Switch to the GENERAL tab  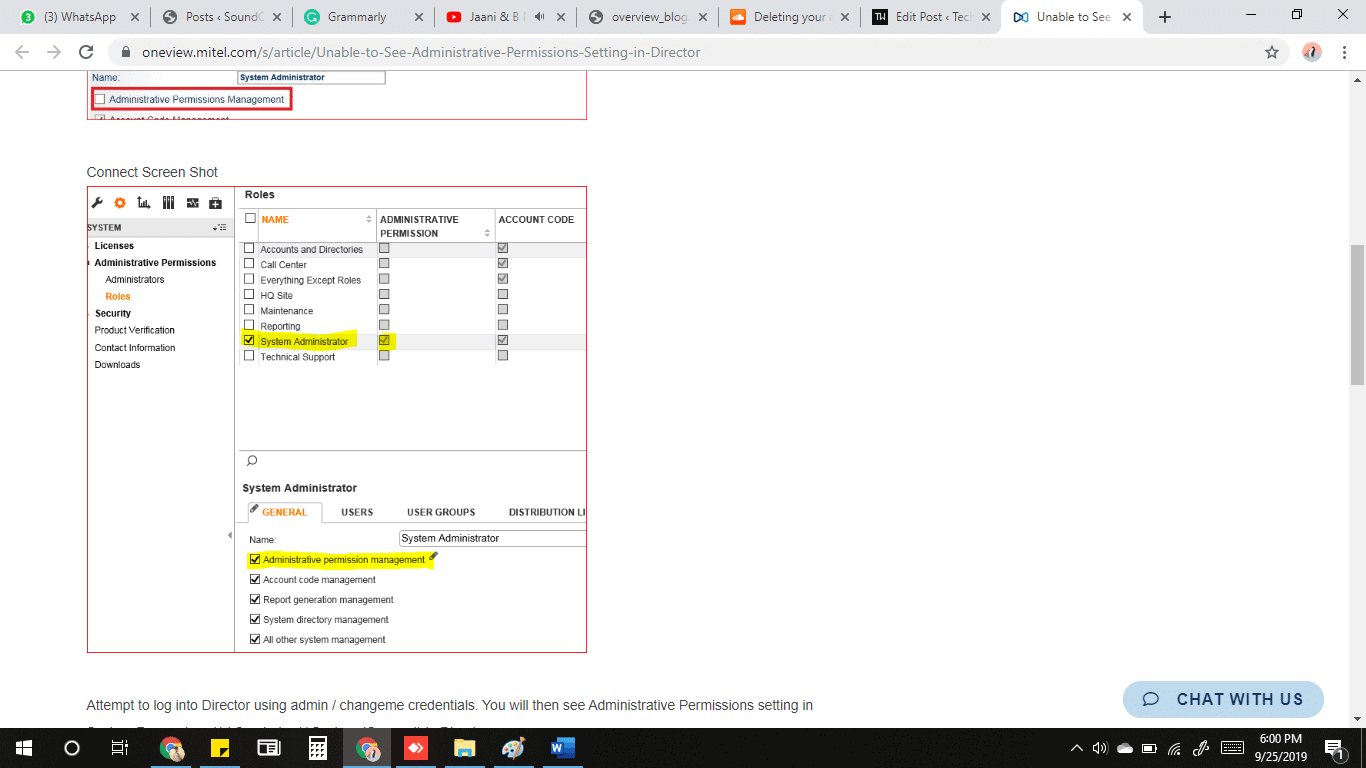285,512
